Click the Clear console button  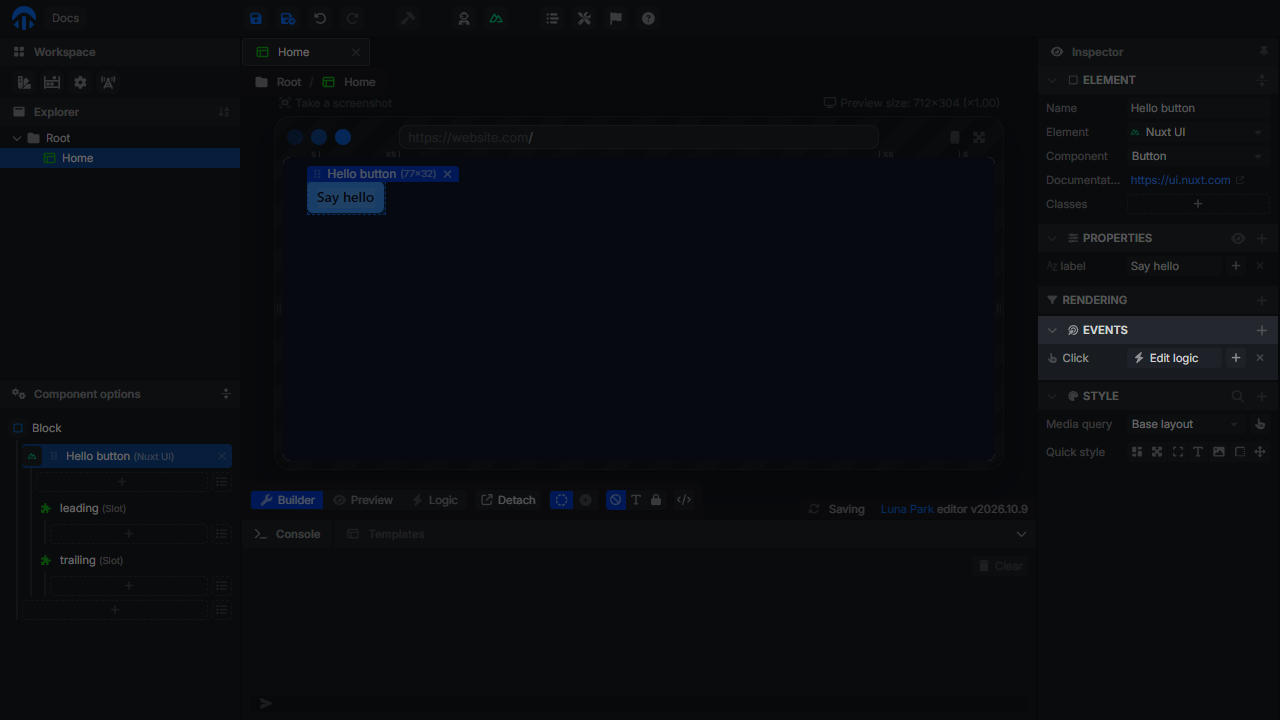point(1001,566)
